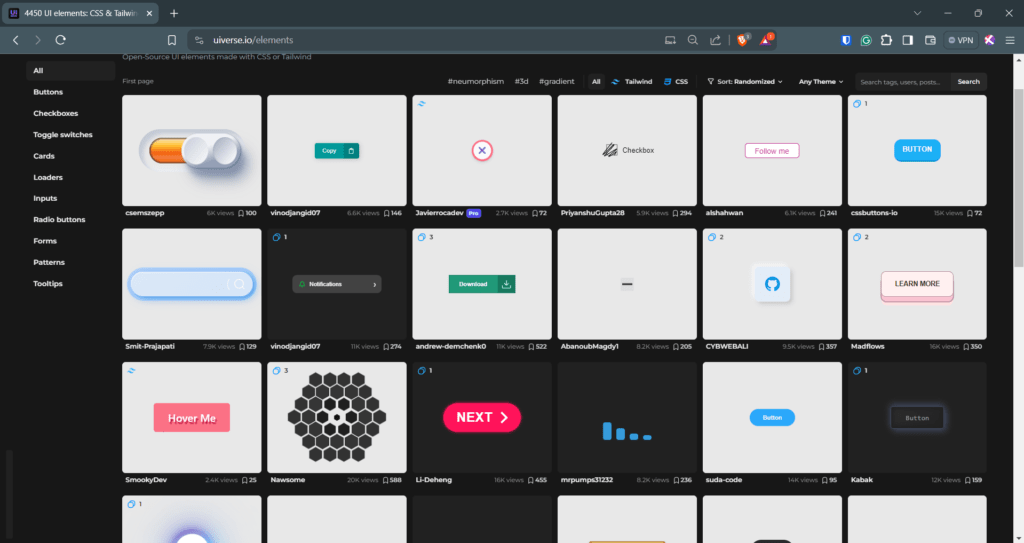Open Patterns category in sidebar
This screenshot has width=1024, height=543.
[49, 262]
